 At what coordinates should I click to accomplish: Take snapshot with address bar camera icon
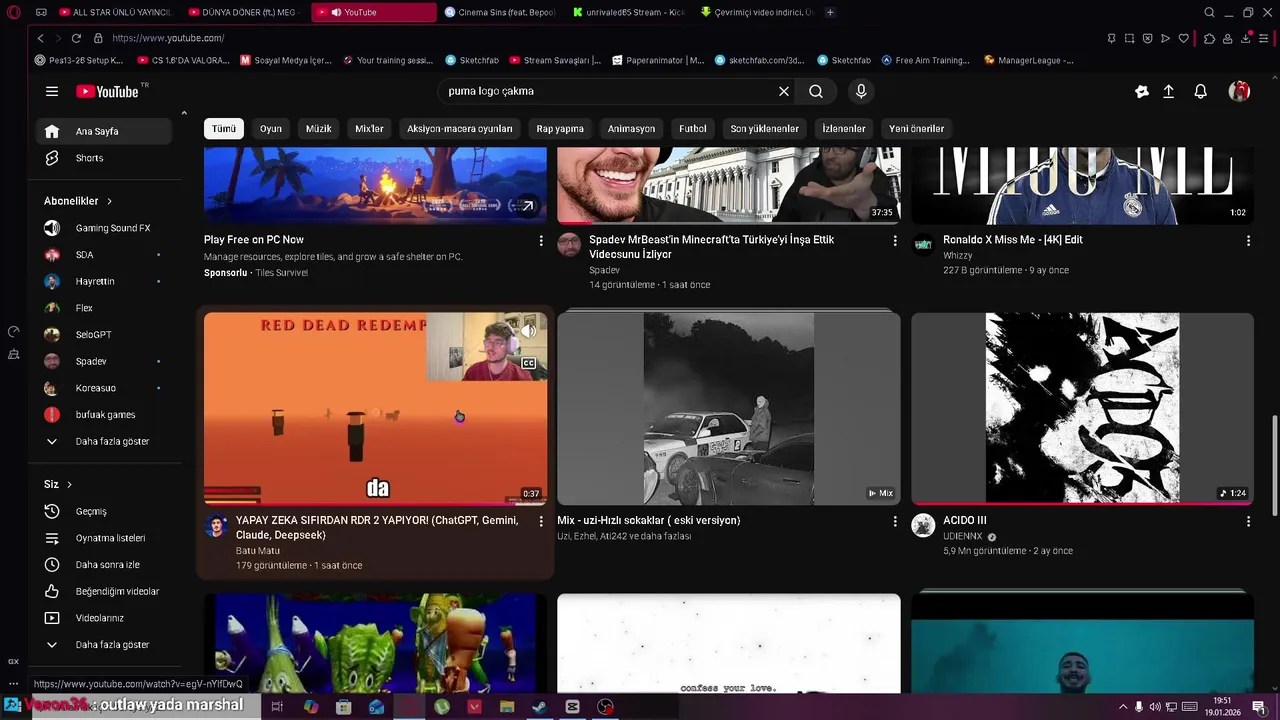tap(1129, 38)
